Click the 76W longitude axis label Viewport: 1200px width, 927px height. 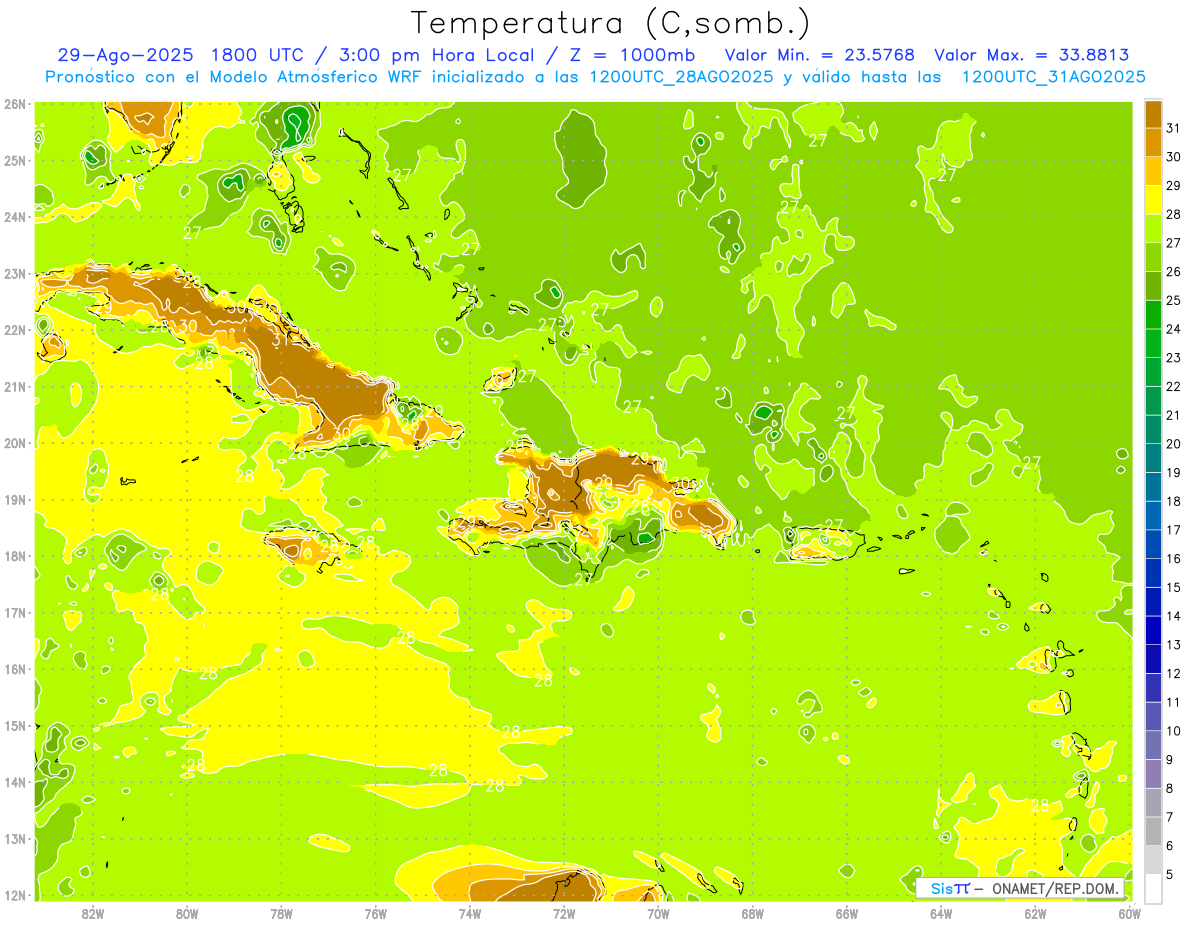376,913
